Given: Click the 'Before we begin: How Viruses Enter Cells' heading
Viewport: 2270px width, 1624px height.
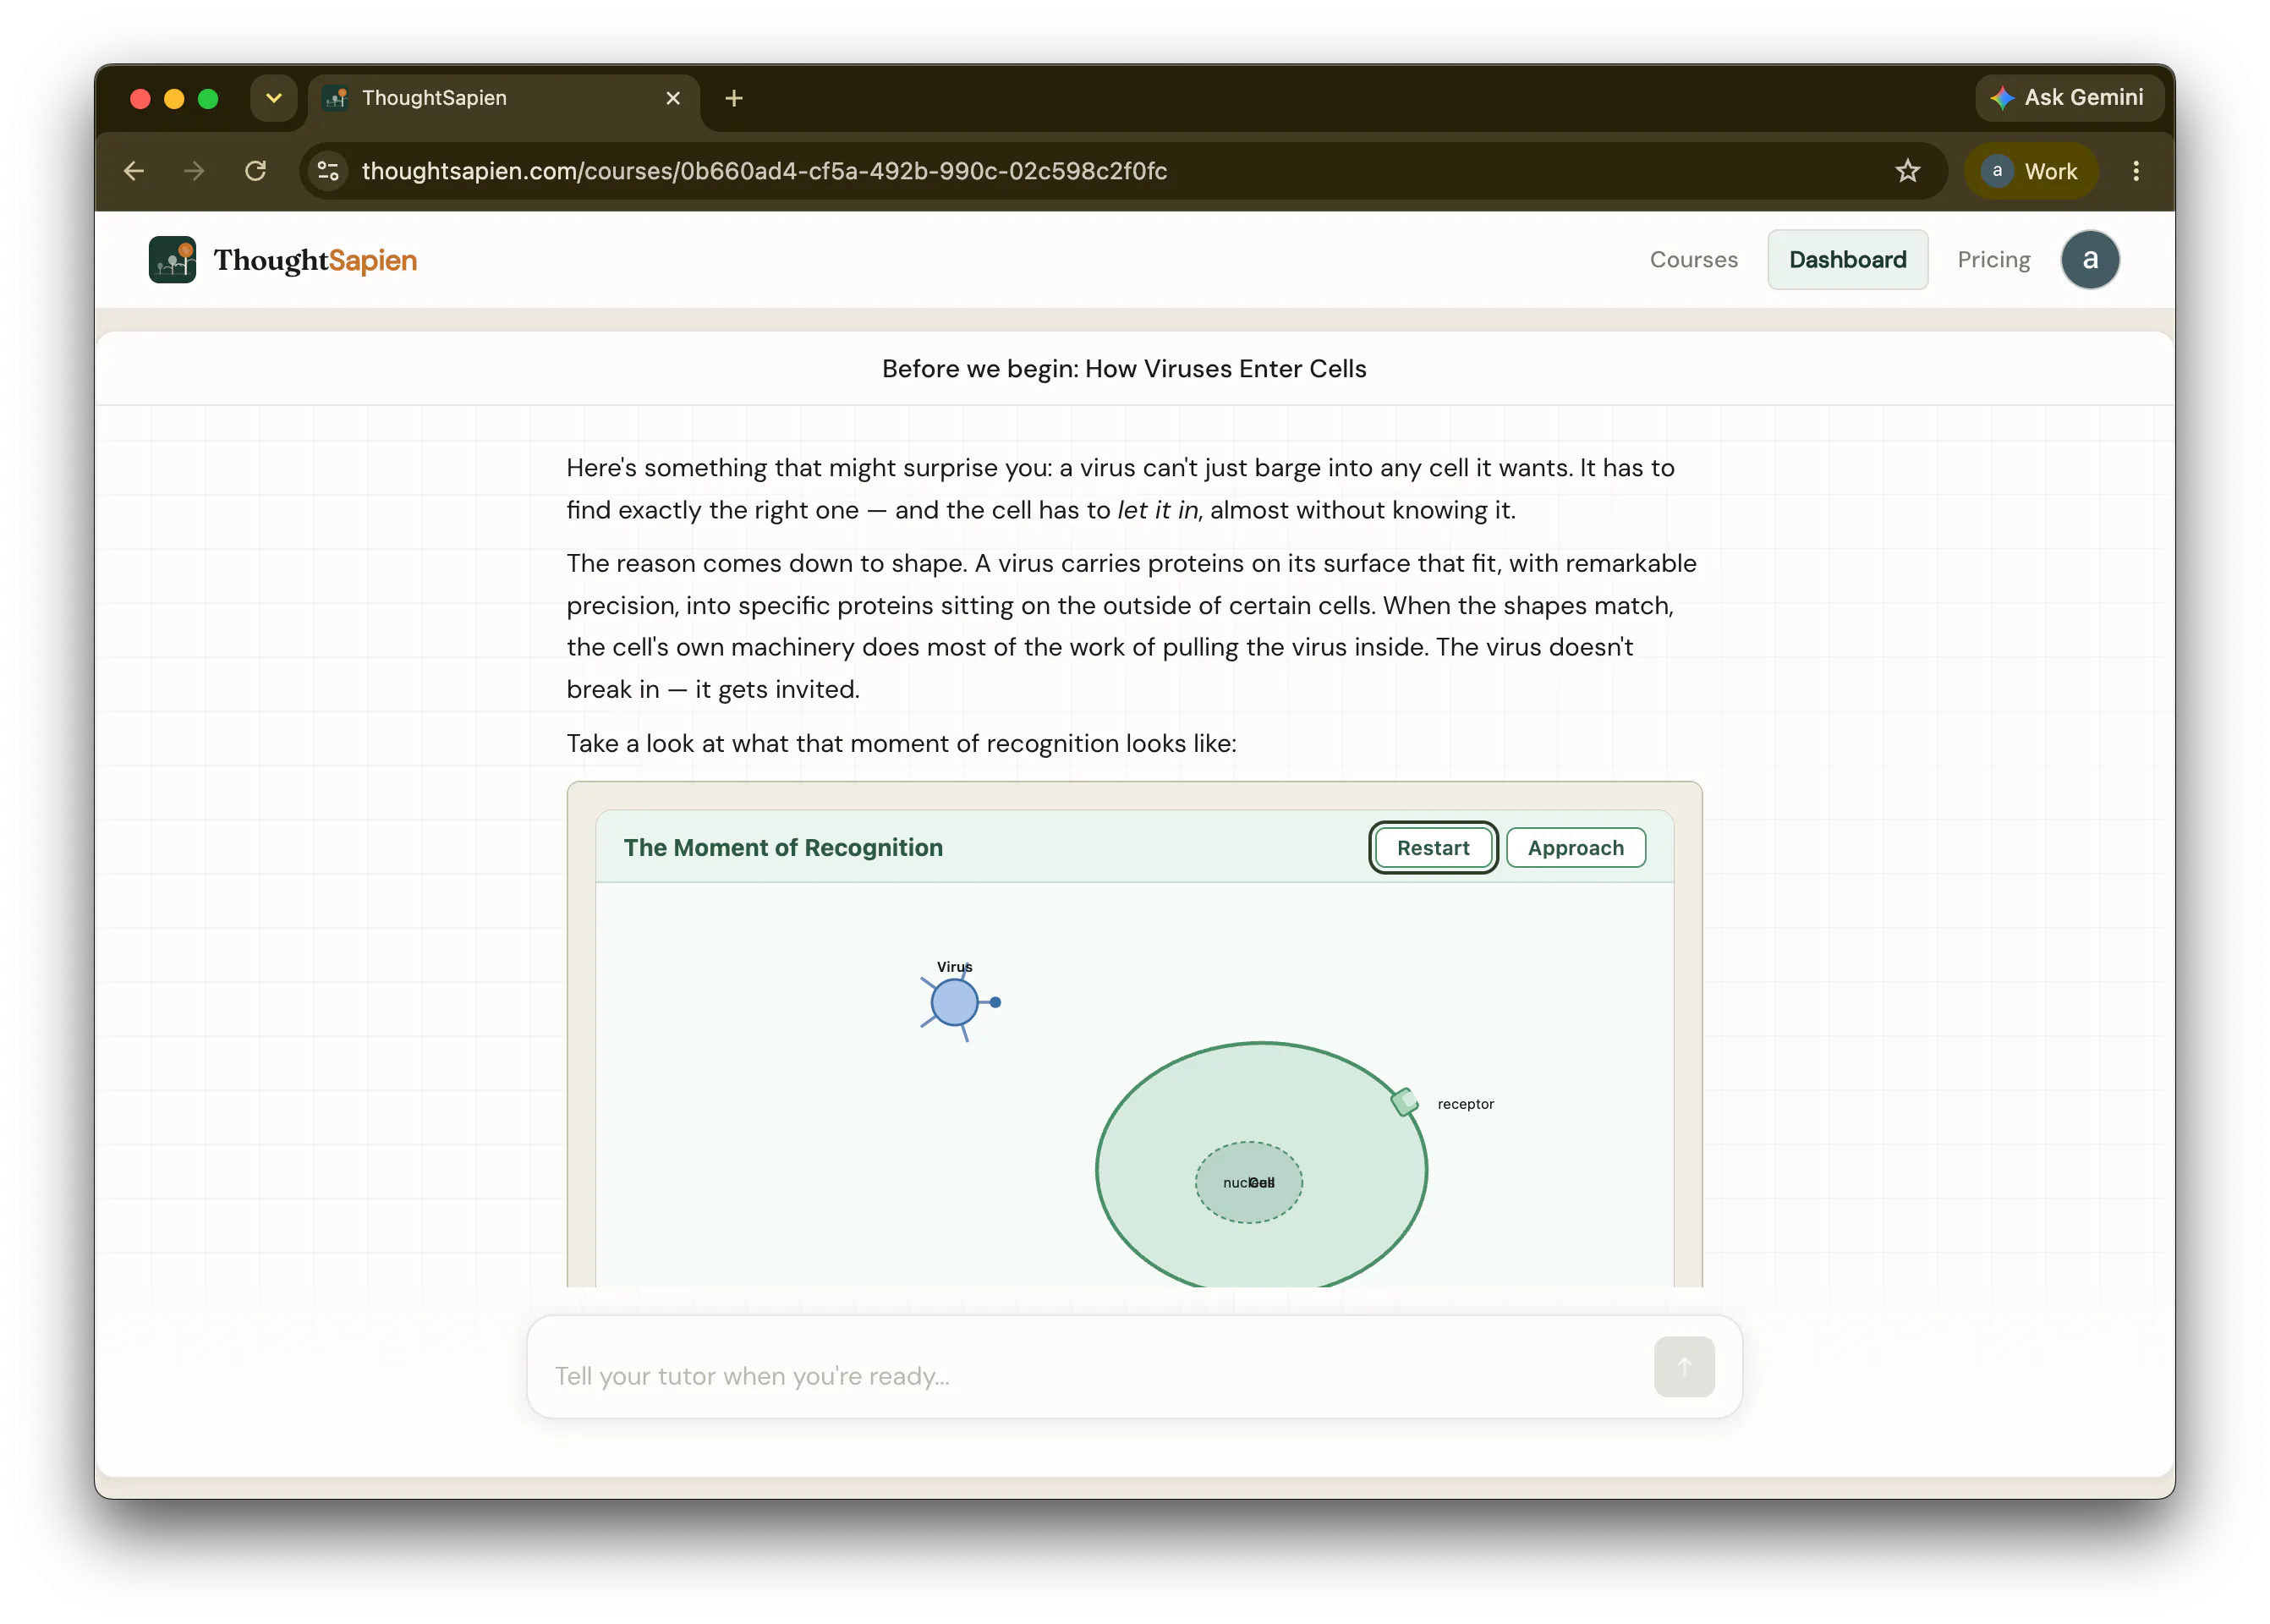Looking at the screenshot, I should pyautogui.click(x=1124, y=368).
